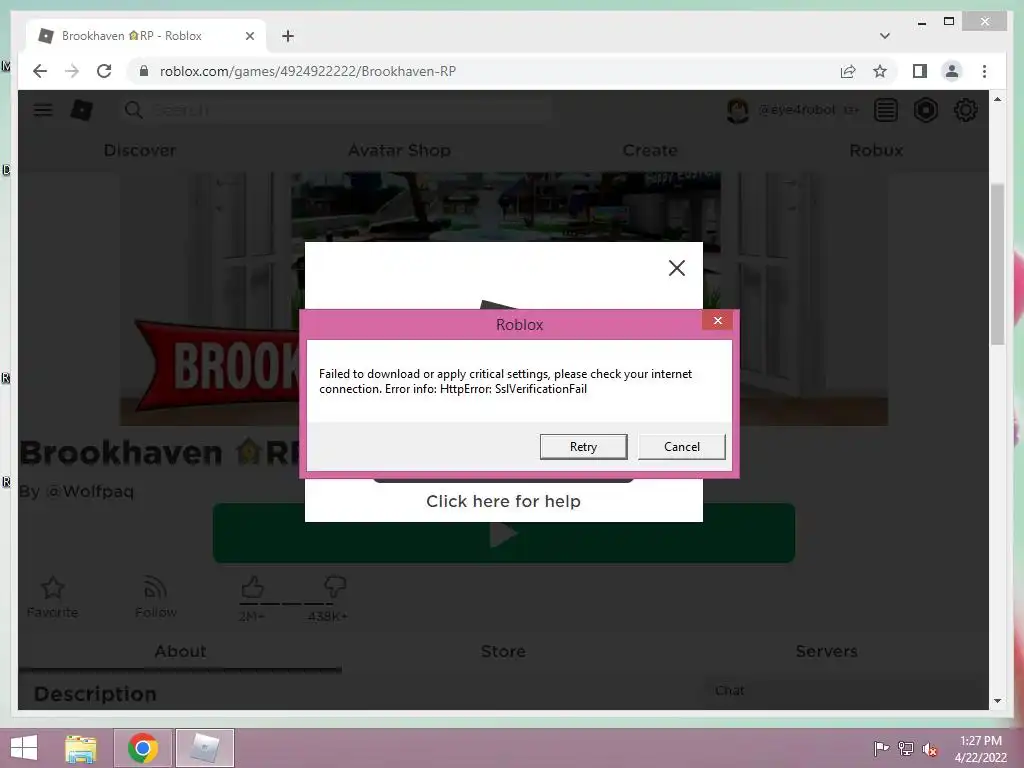Click the thumbs up like icon
Screen dimensions: 1024x768
pos(253,587)
